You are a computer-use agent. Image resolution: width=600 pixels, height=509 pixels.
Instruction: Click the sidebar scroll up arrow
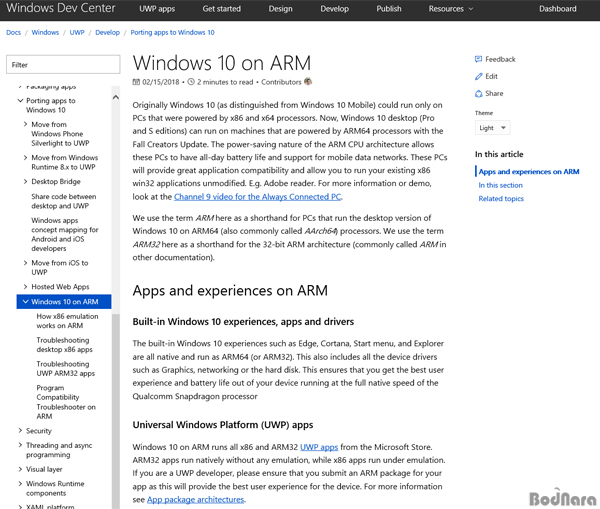[x=116, y=97]
